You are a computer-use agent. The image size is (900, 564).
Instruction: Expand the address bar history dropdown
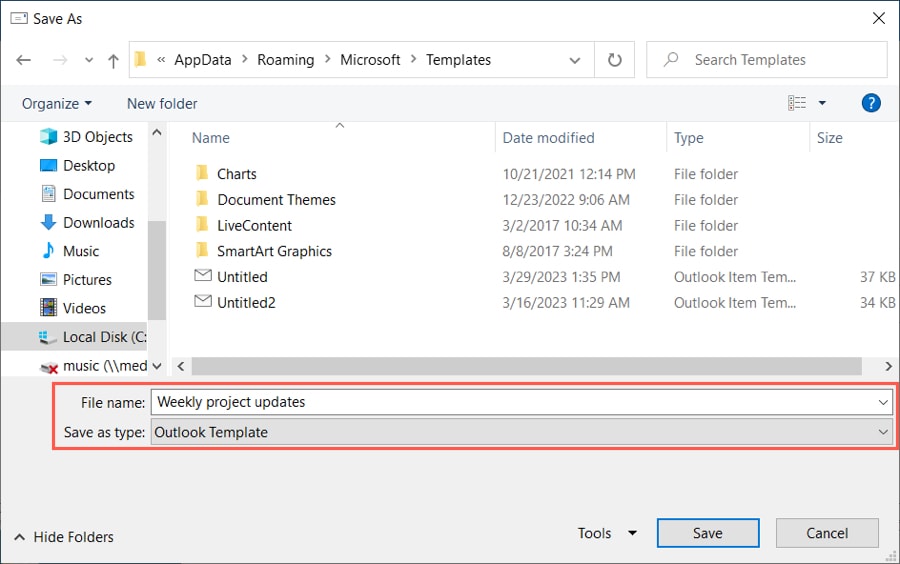[x=575, y=60]
